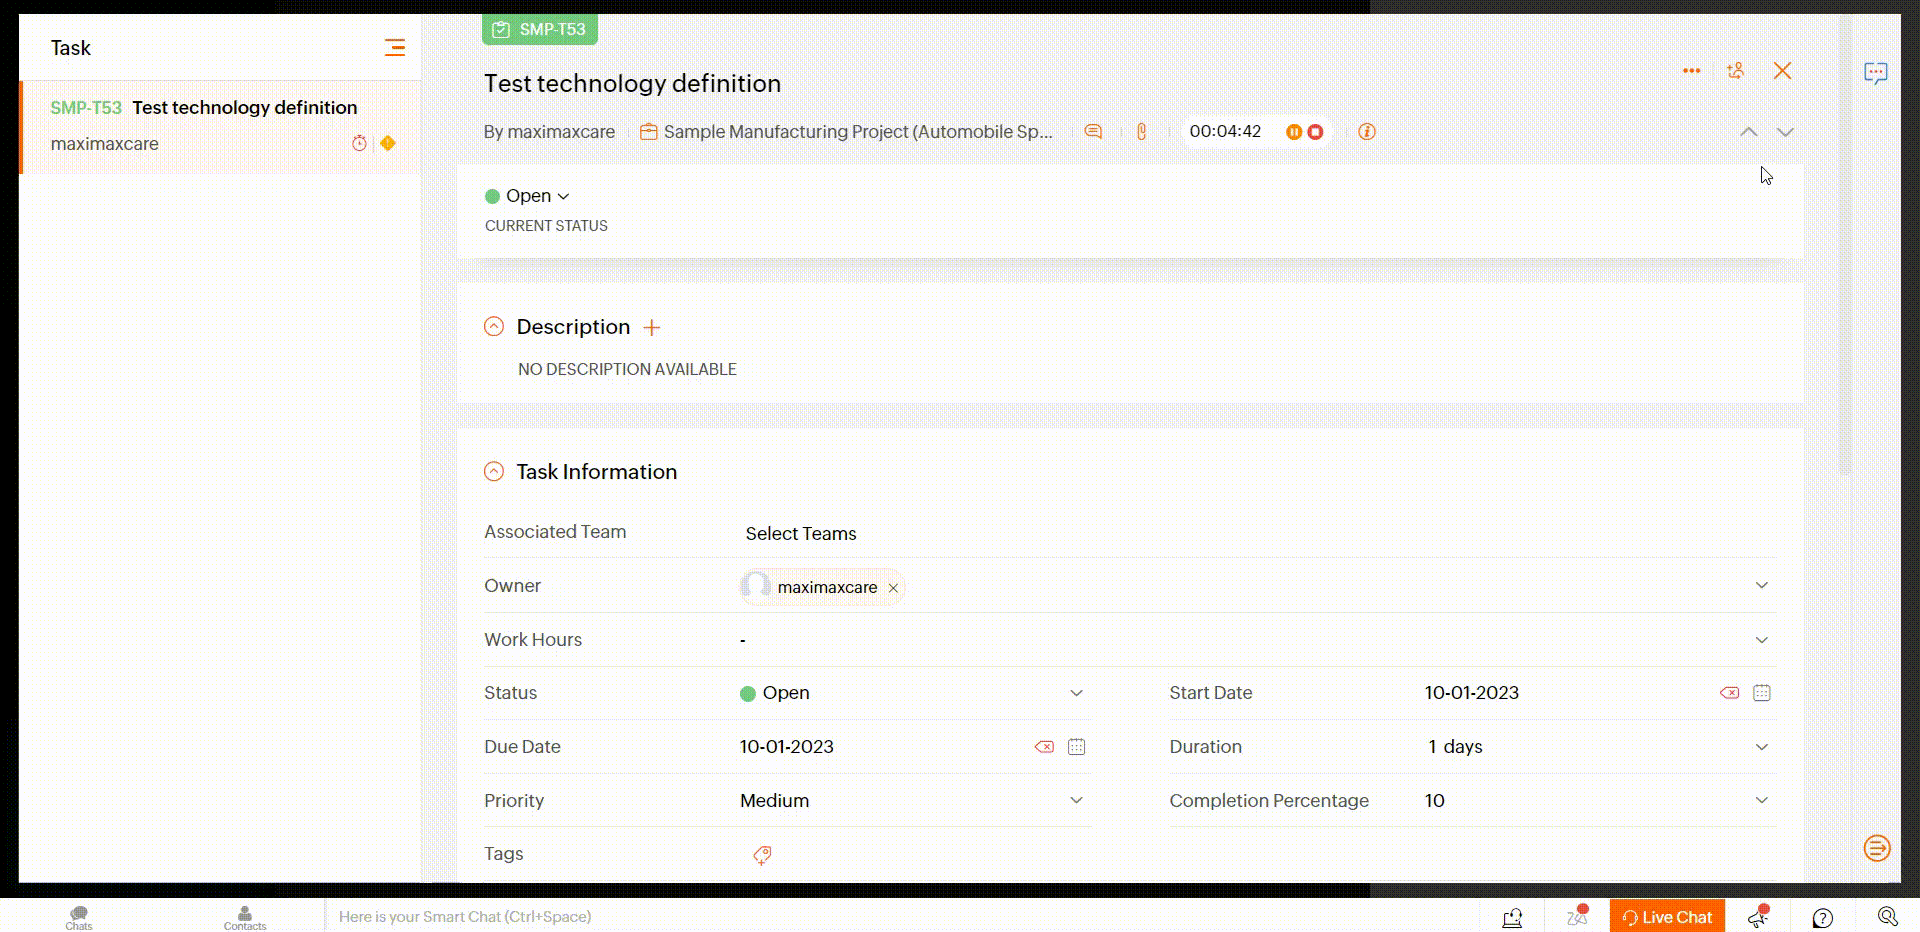
Task: Open the task info icon
Action: pos(1367,132)
